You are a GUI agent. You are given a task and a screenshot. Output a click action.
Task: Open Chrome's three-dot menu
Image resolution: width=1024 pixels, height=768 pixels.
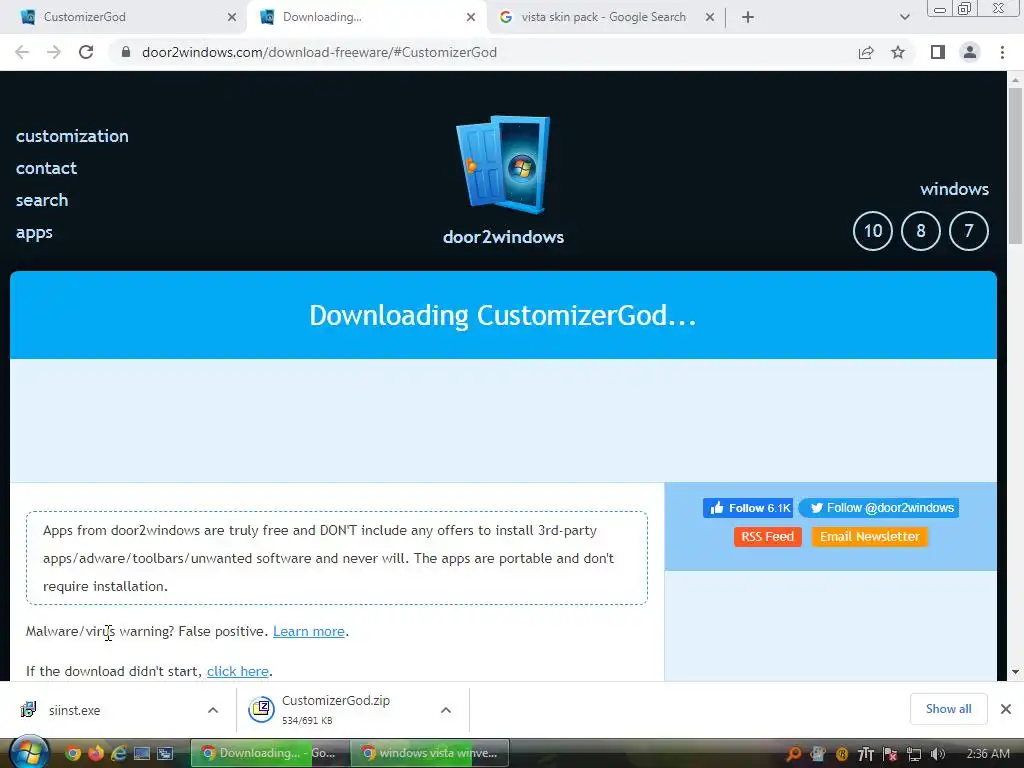(x=1002, y=52)
